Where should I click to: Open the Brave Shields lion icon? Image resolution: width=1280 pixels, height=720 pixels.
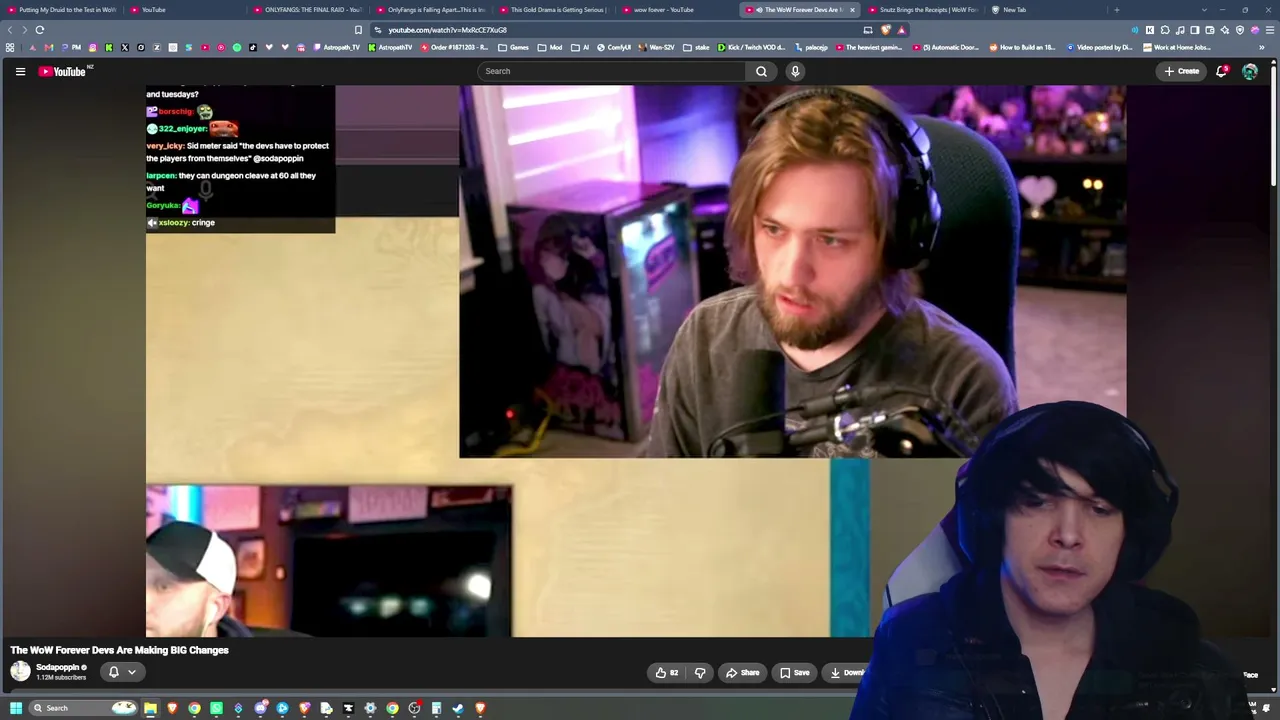(885, 30)
